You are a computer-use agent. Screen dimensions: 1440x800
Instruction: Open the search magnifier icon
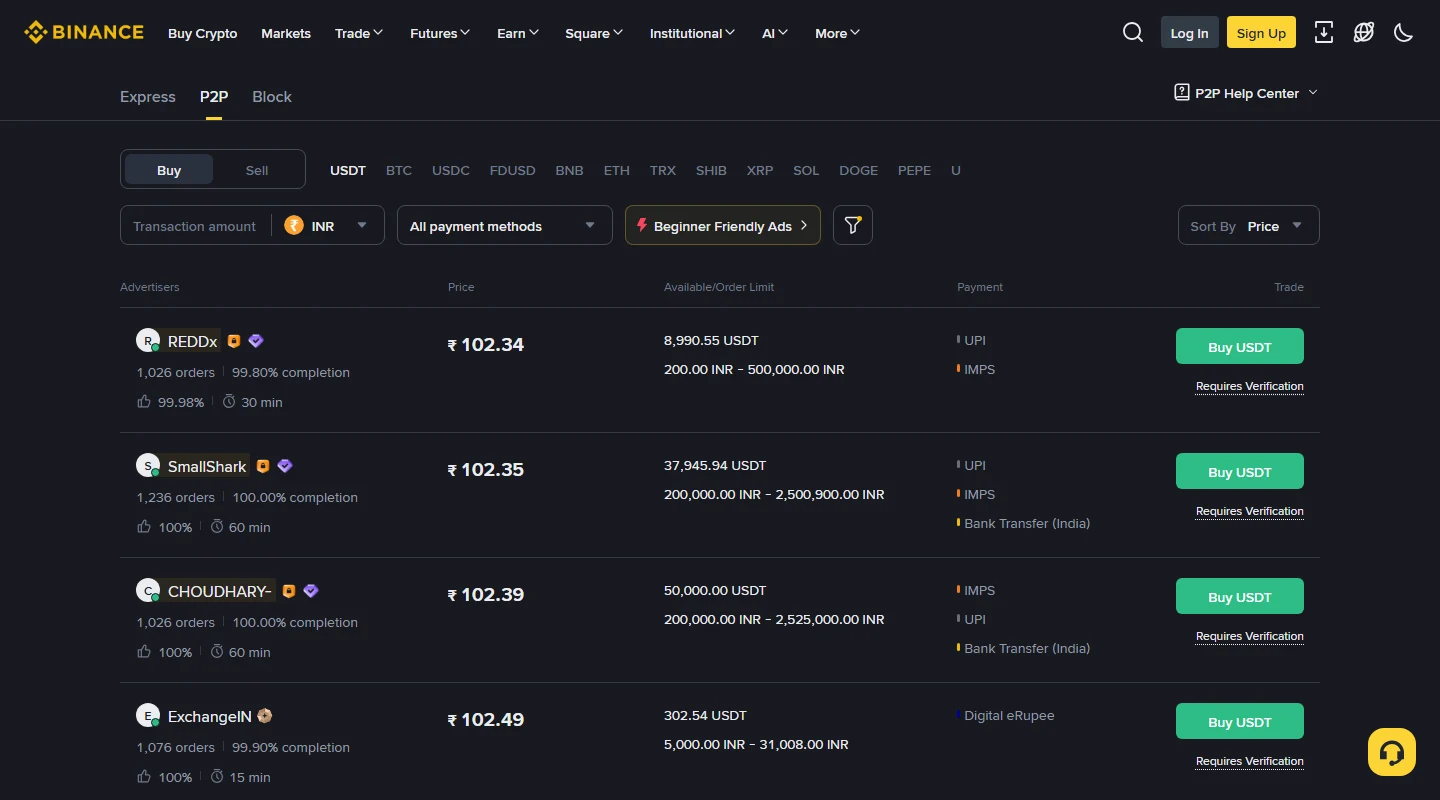(x=1133, y=32)
